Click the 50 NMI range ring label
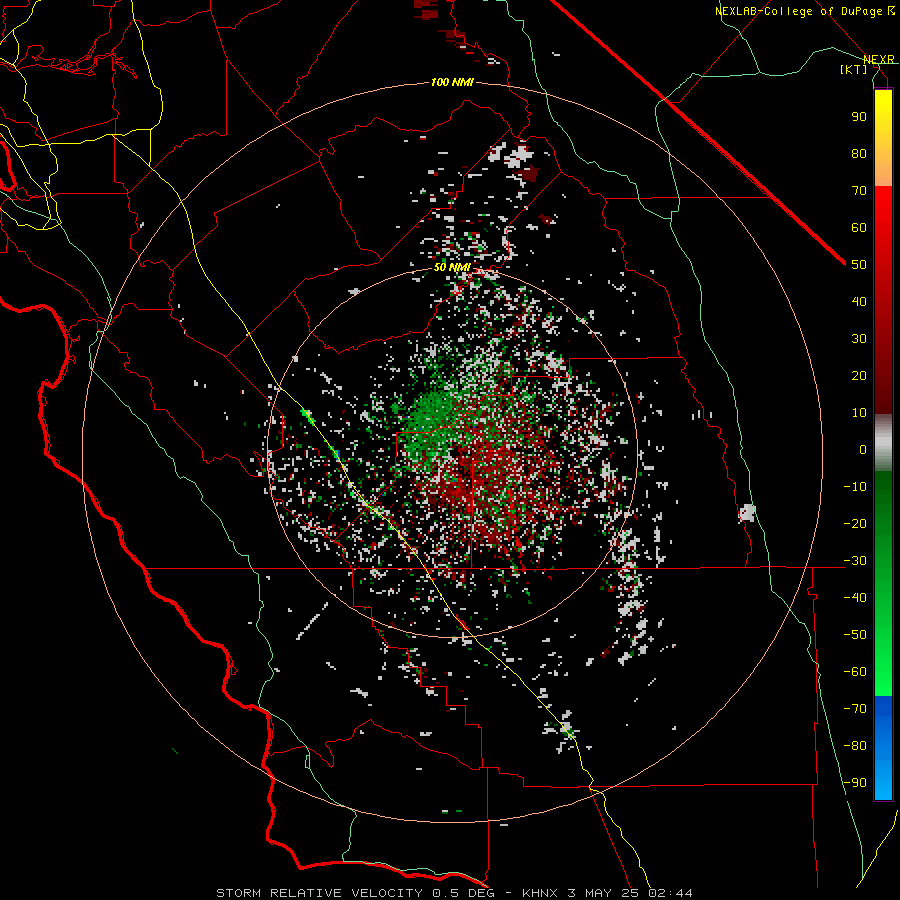This screenshot has height=900, width=900. point(452,267)
